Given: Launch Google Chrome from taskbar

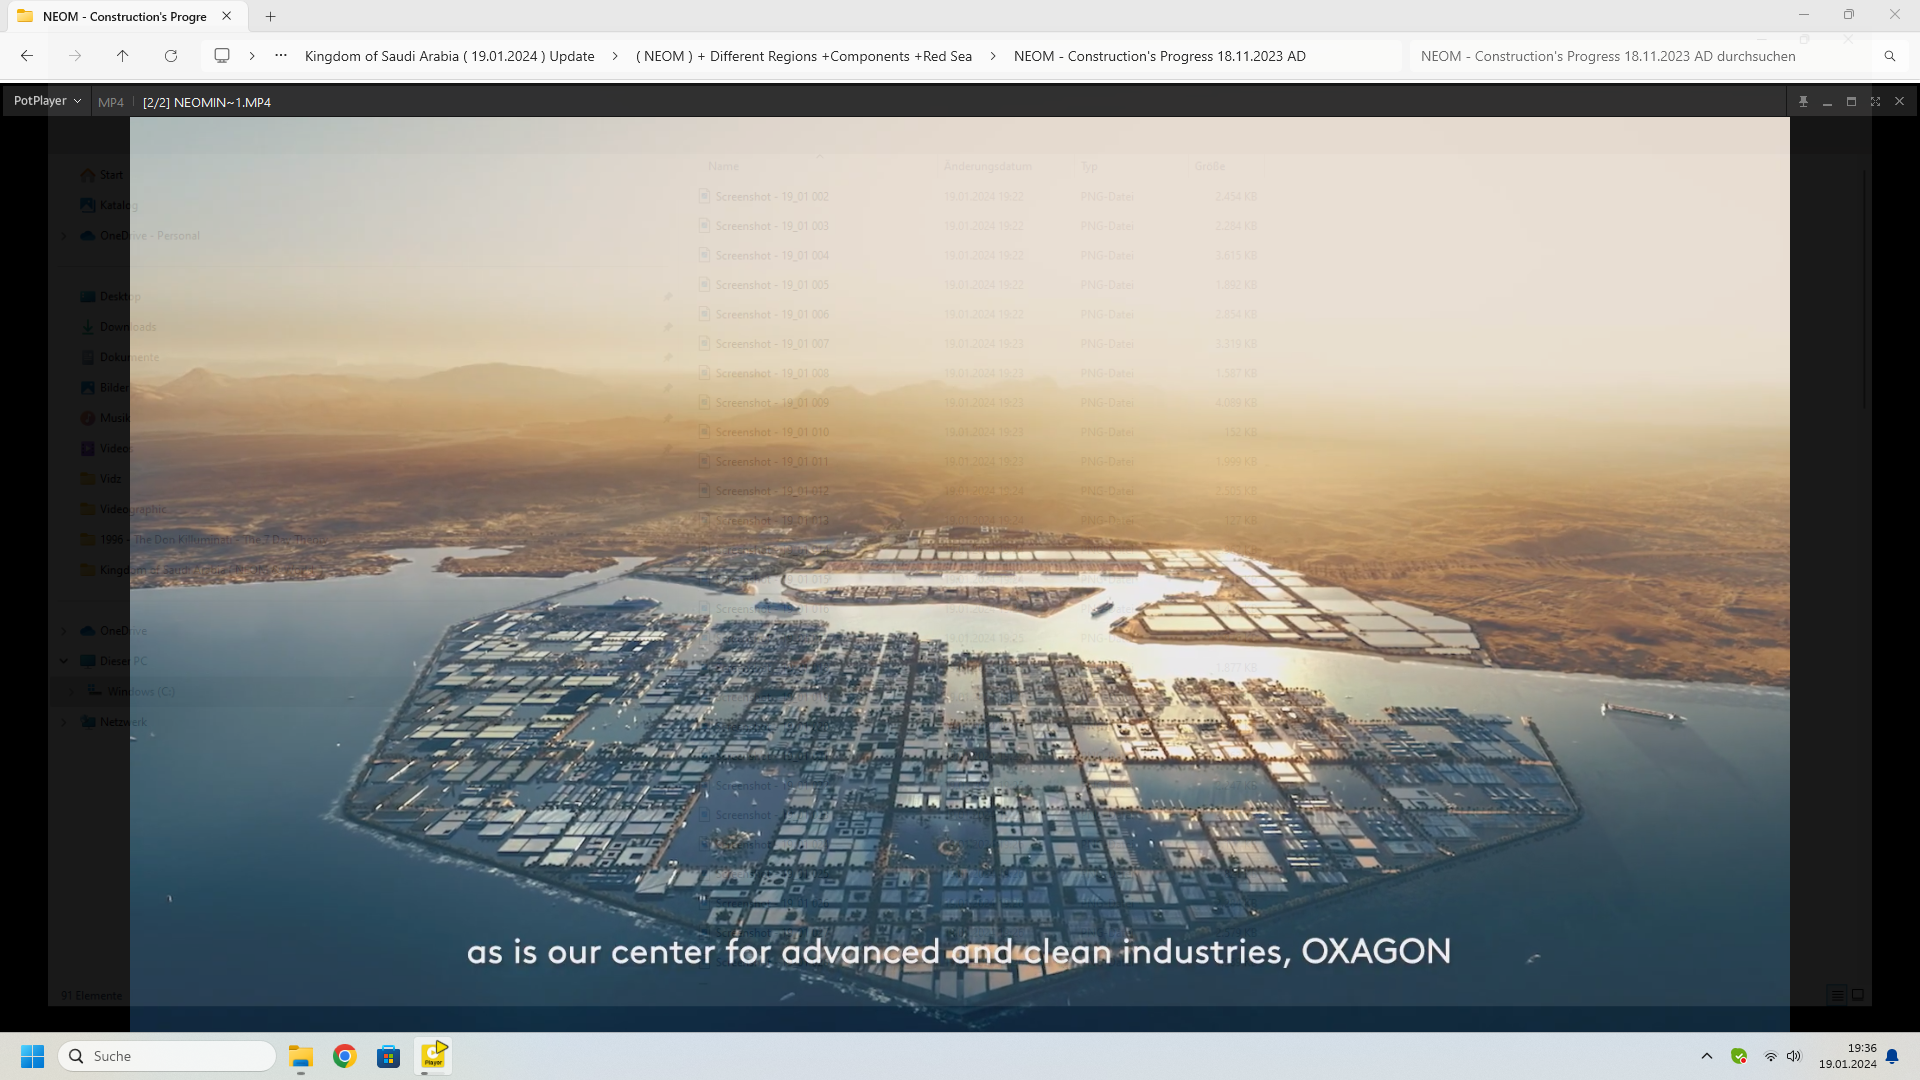Looking at the screenshot, I should [345, 1056].
